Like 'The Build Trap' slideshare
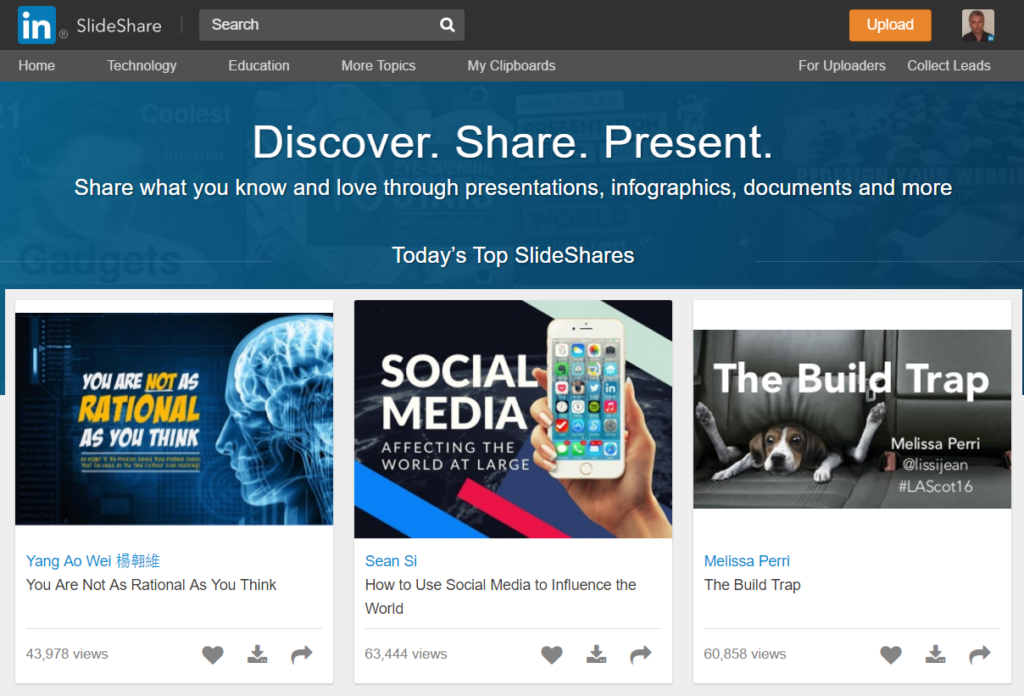The height and width of the screenshot is (696, 1024). click(x=891, y=654)
